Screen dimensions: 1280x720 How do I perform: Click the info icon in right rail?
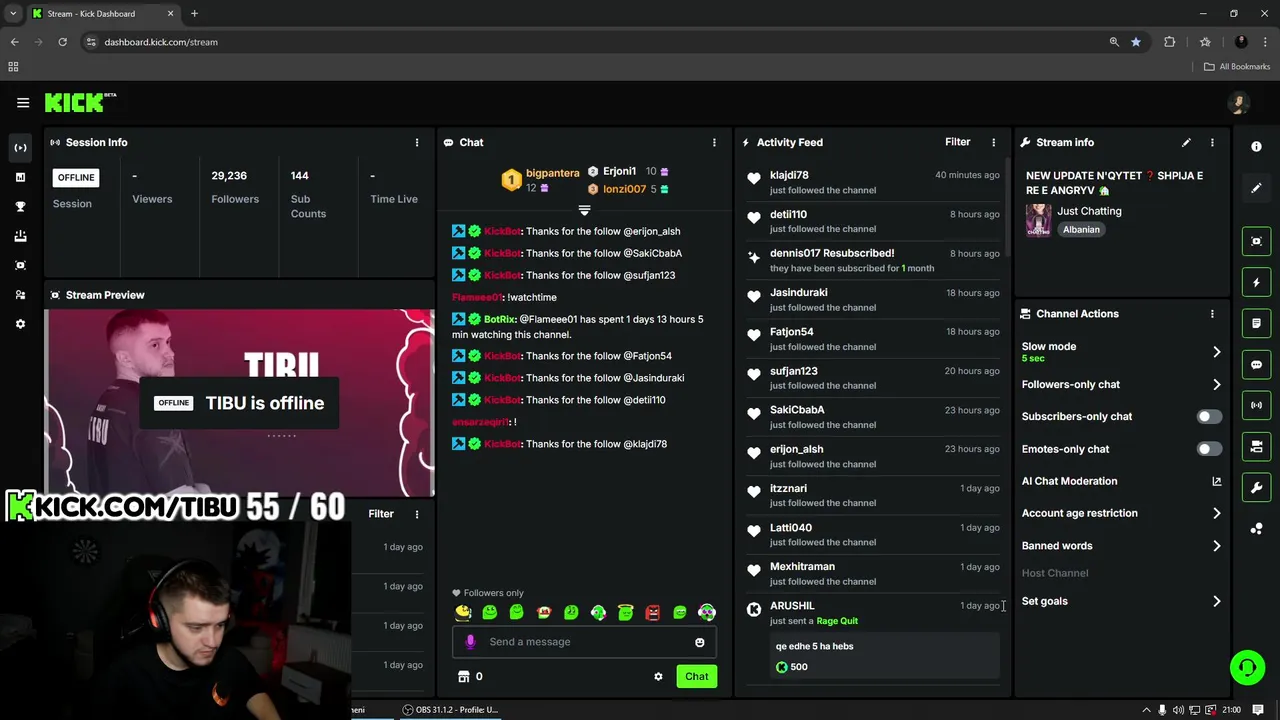[1257, 146]
